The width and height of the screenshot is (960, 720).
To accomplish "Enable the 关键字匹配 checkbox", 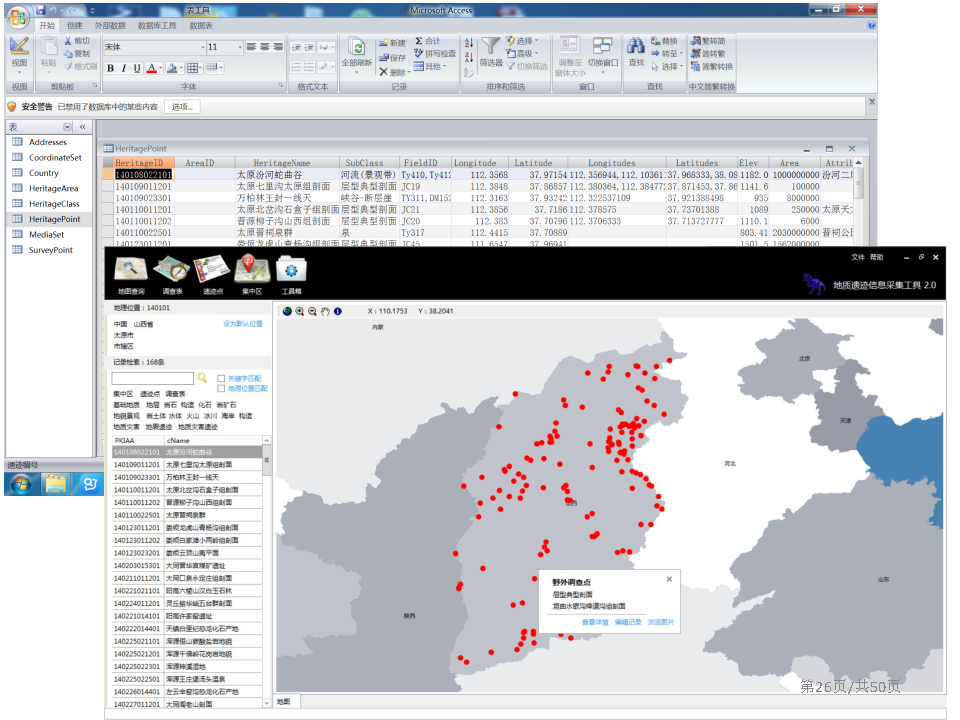I will (221, 378).
